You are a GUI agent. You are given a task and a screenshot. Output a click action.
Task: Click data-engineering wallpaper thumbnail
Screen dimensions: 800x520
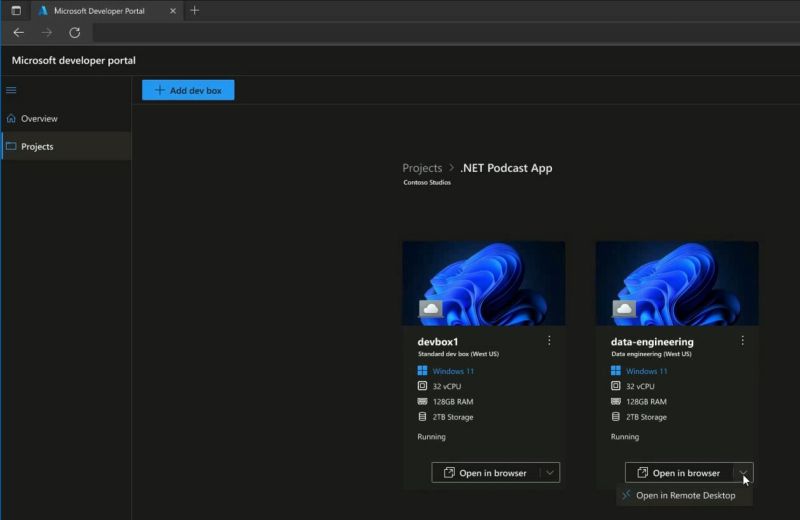[x=677, y=283]
